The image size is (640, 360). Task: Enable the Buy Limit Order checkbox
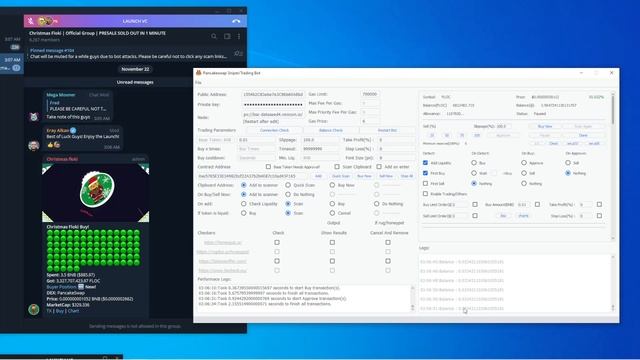(475, 204)
